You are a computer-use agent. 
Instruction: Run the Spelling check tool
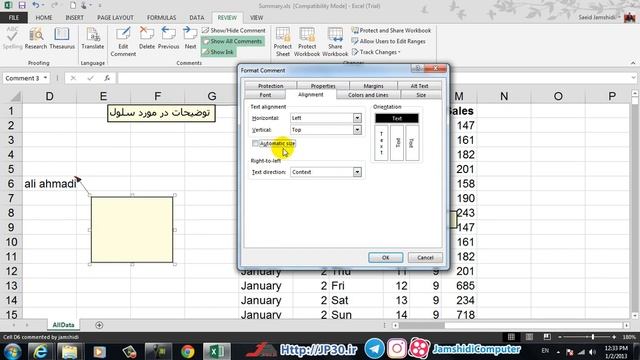(12, 38)
